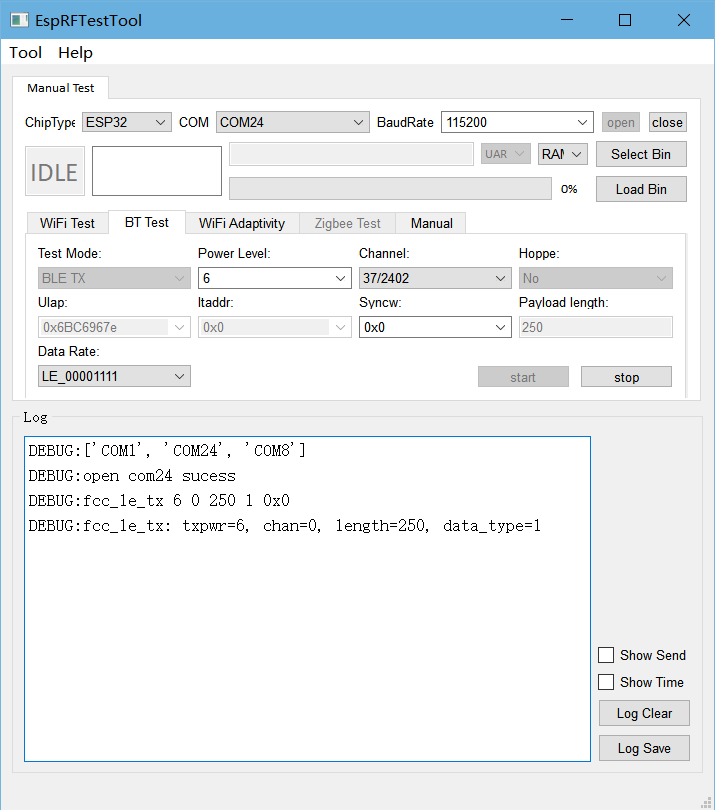Click the Log Clear button

(x=644, y=713)
